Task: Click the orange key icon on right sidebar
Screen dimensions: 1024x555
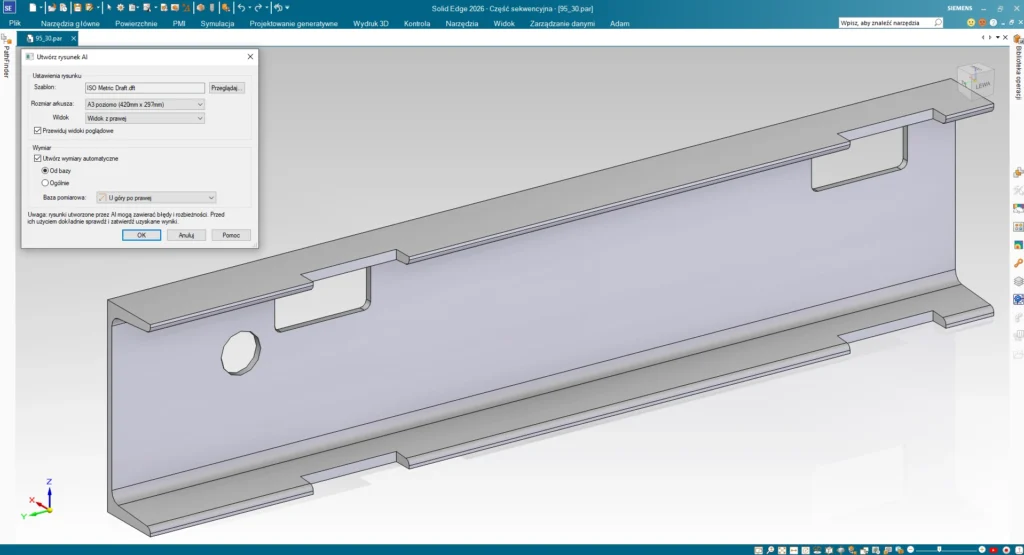Action: tap(1018, 262)
